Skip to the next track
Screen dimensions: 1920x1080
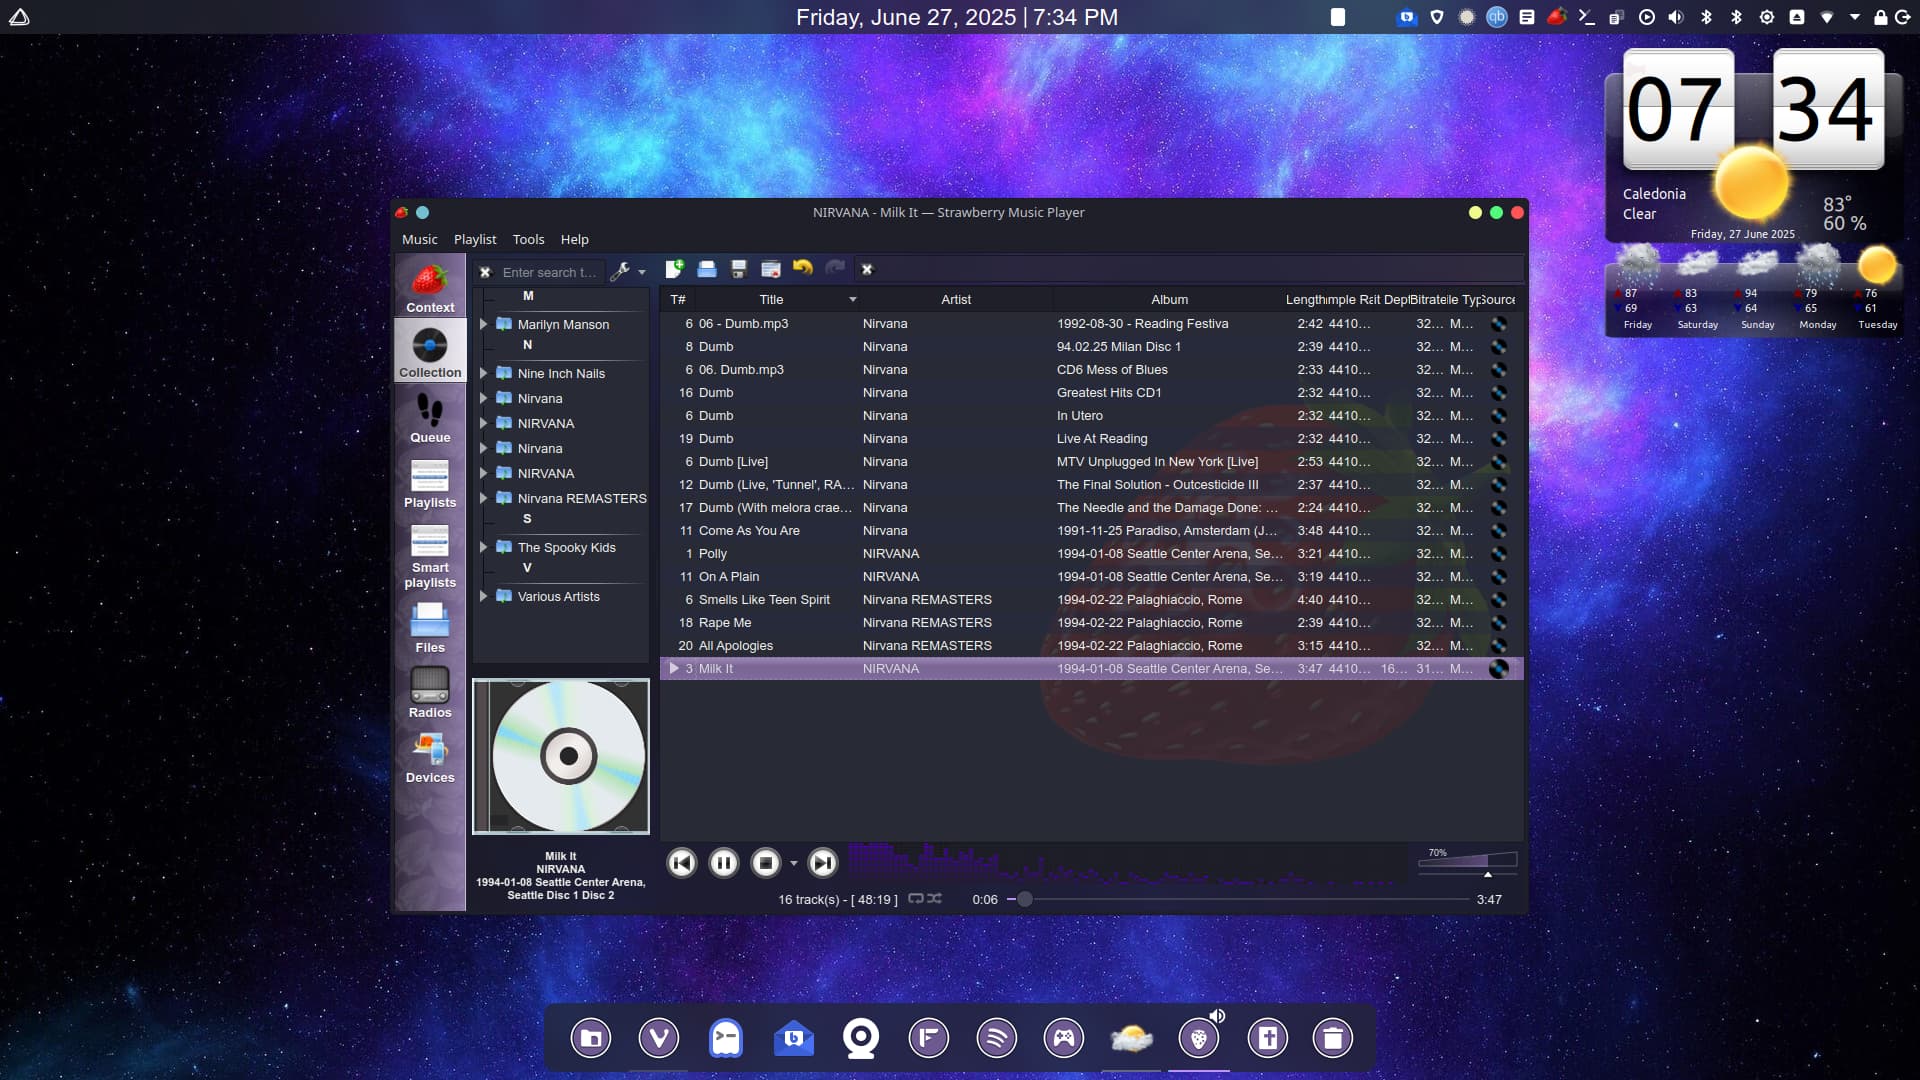pos(822,863)
